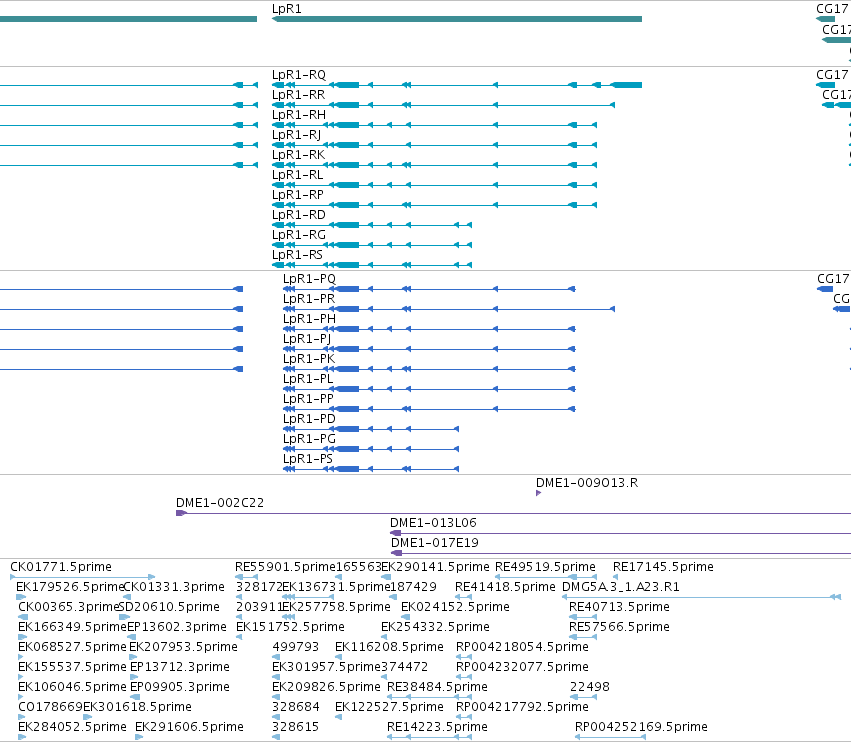Select EST EK254332.5prime
851x742 pixels.
click(x=435, y=627)
